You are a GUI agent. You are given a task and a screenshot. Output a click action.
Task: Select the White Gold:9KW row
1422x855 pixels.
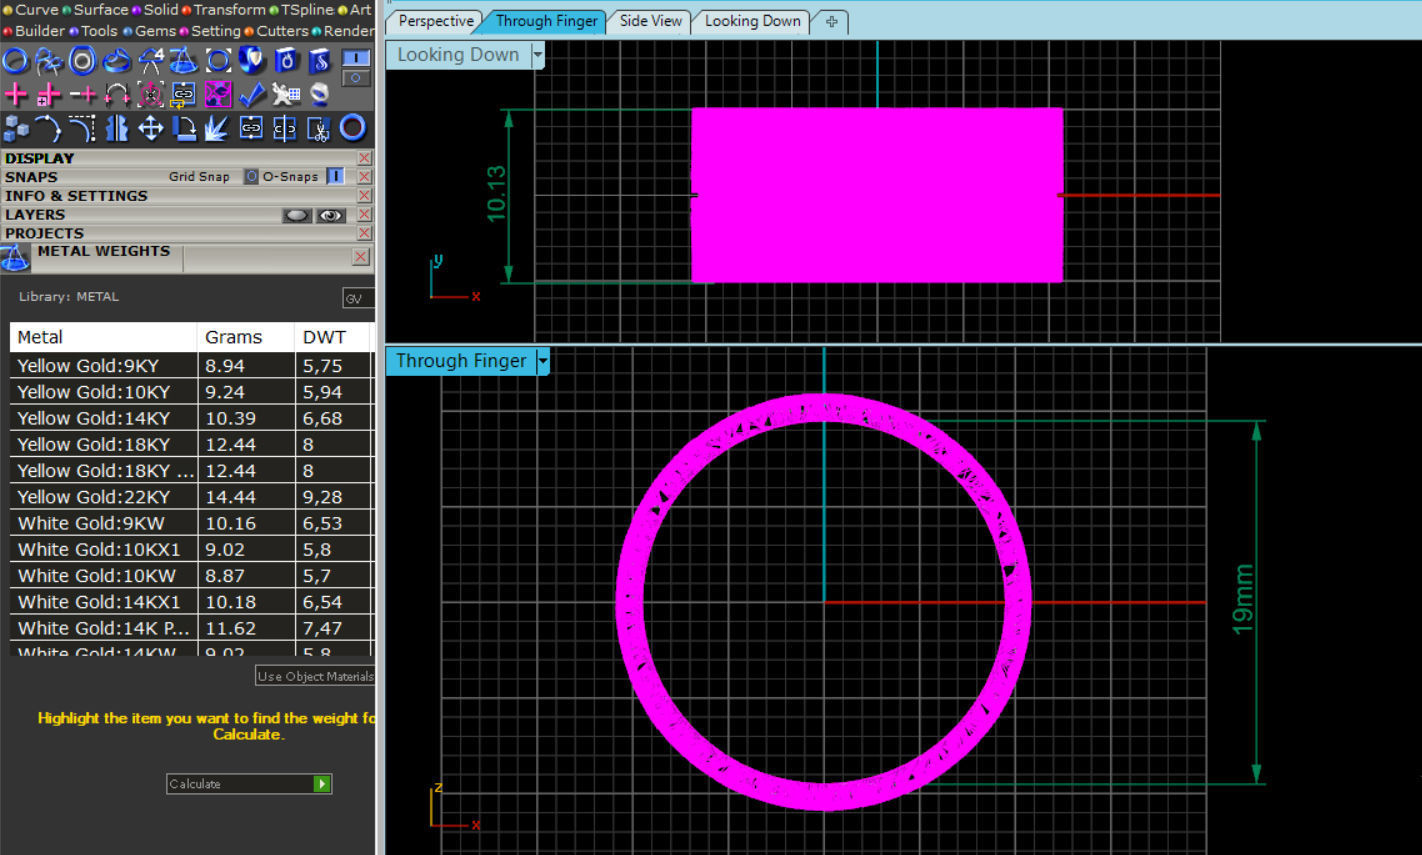click(191, 523)
